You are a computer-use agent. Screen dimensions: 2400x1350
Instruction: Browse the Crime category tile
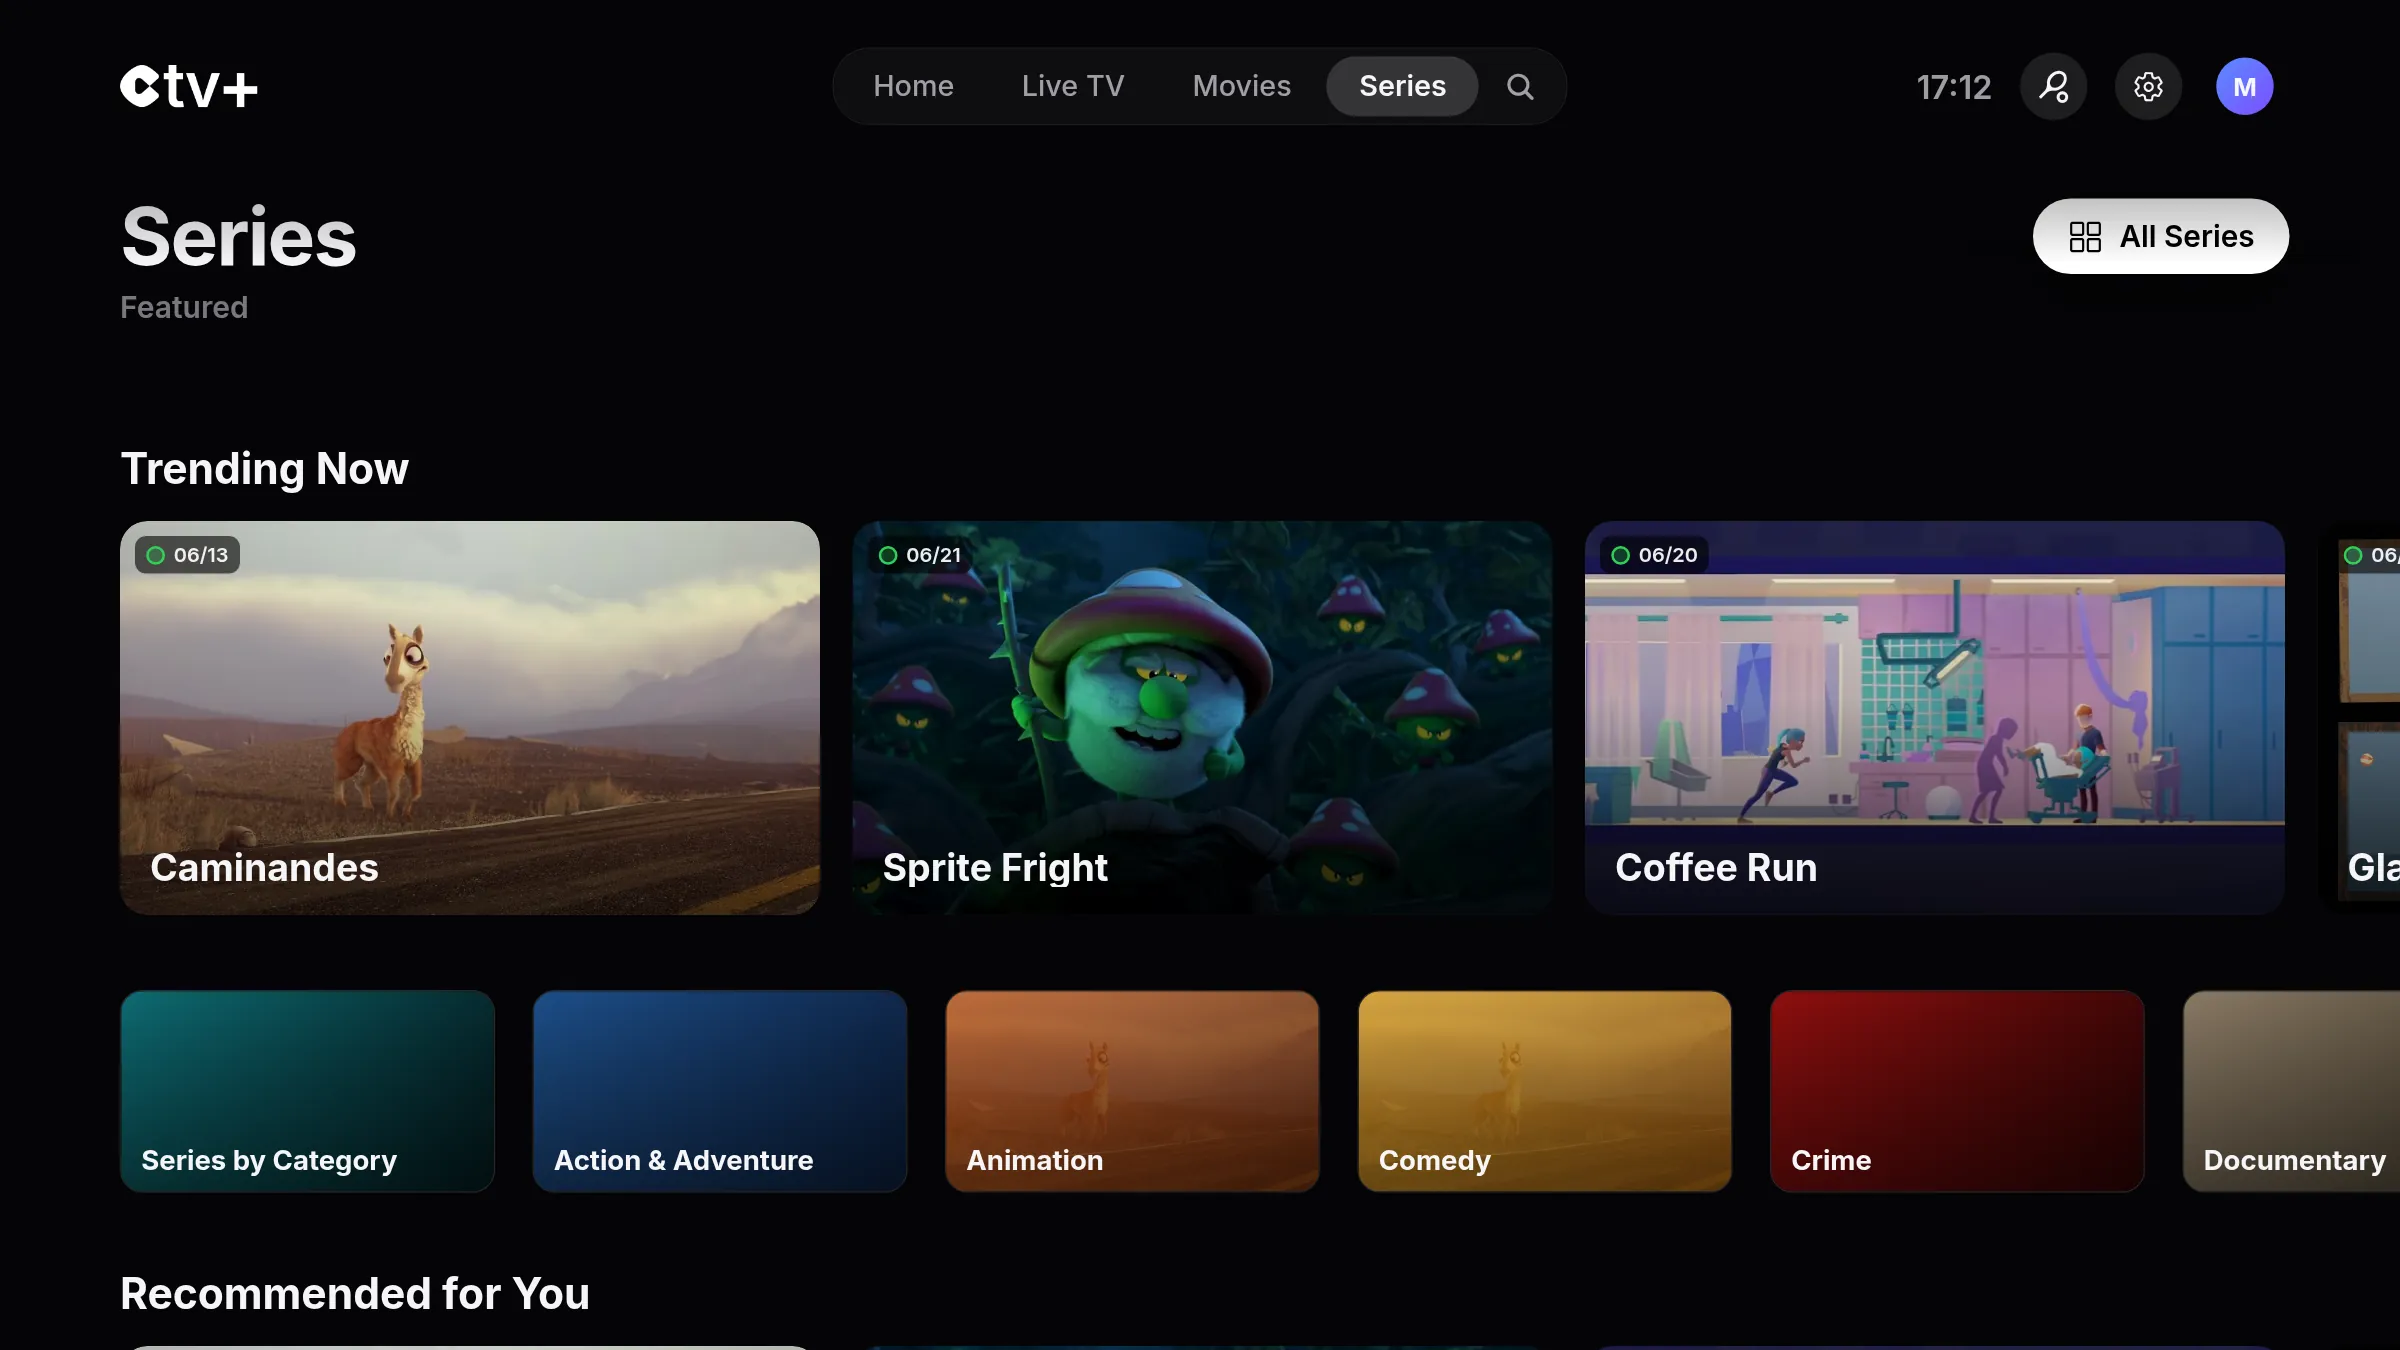click(1957, 1091)
